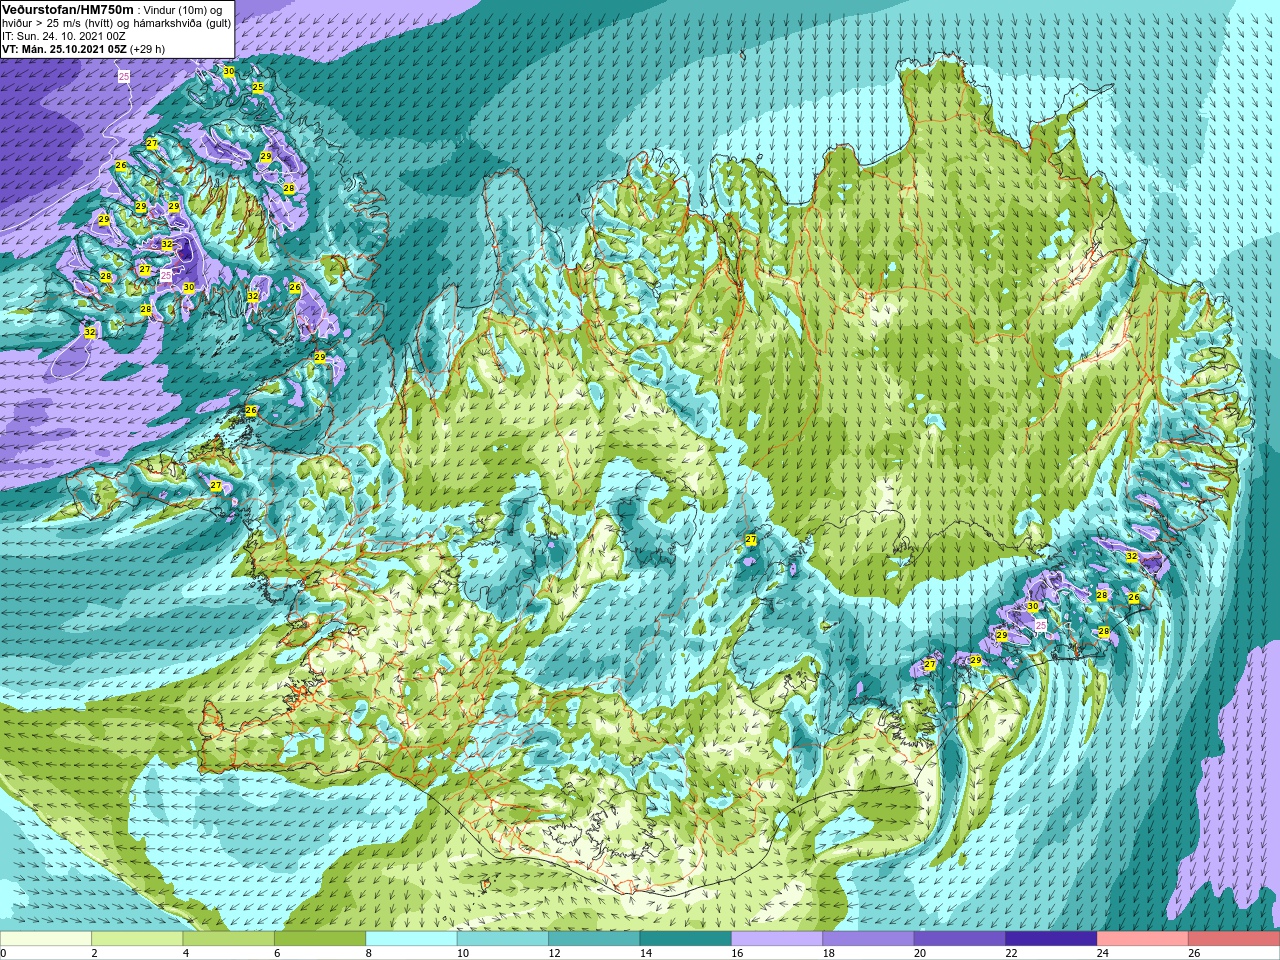The image size is (1280, 960).
Task: Click the 'IT: Sun. 24. 10. 2021 00Z' line
Action: point(64,35)
